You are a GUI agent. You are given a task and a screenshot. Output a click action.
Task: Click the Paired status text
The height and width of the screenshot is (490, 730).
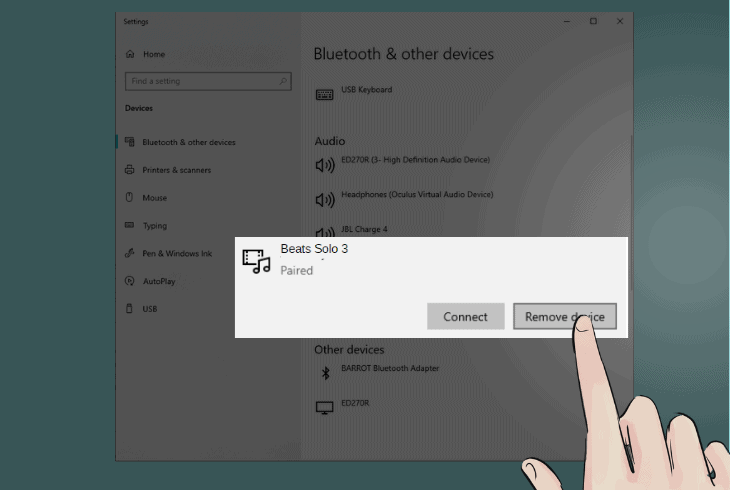(297, 271)
